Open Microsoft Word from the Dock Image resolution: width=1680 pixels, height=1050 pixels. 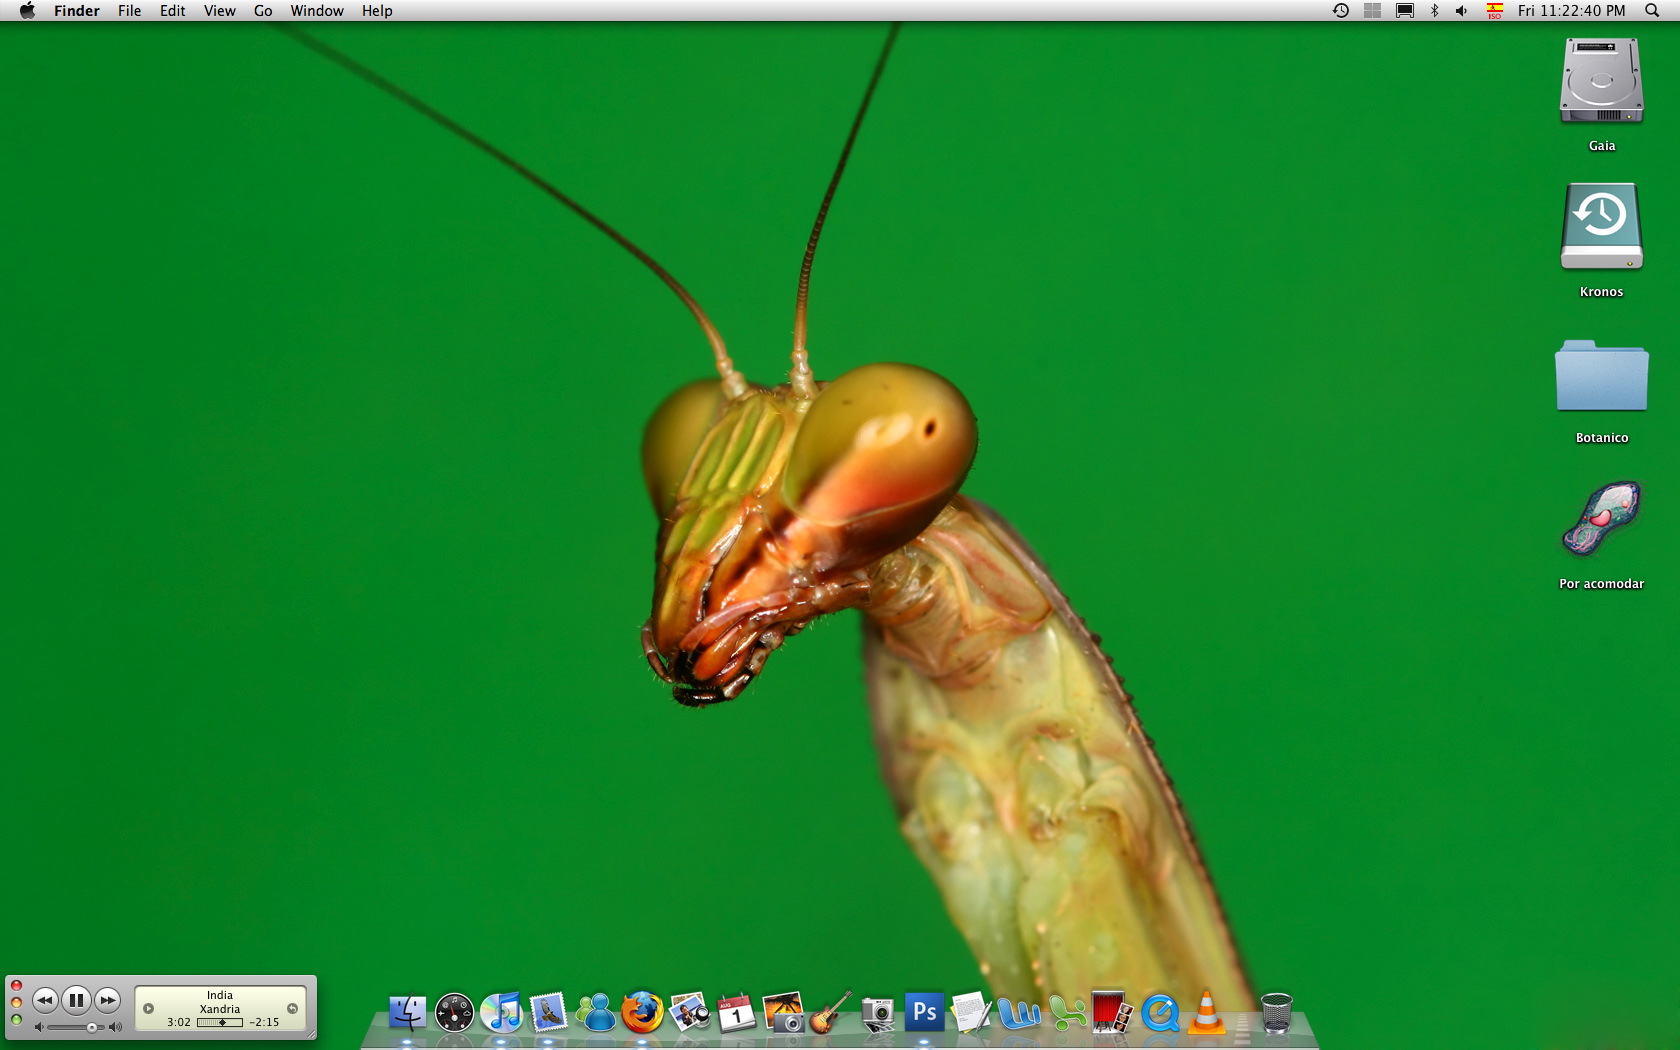pos(1021,1012)
